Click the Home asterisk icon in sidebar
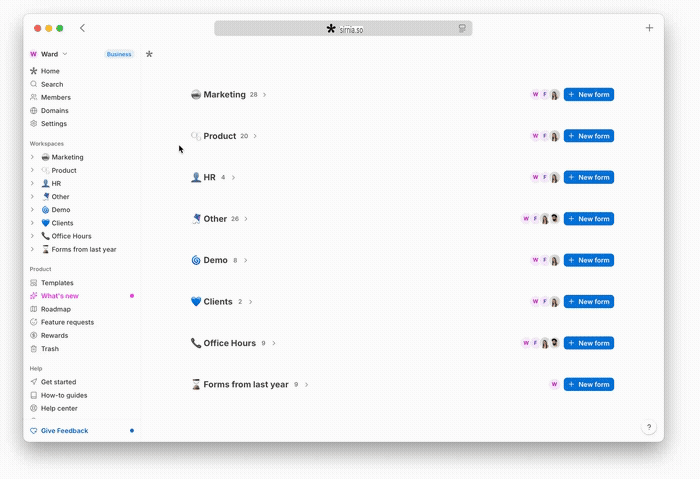The height and width of the screenshot is (479, 700). (x=33, y=71)
